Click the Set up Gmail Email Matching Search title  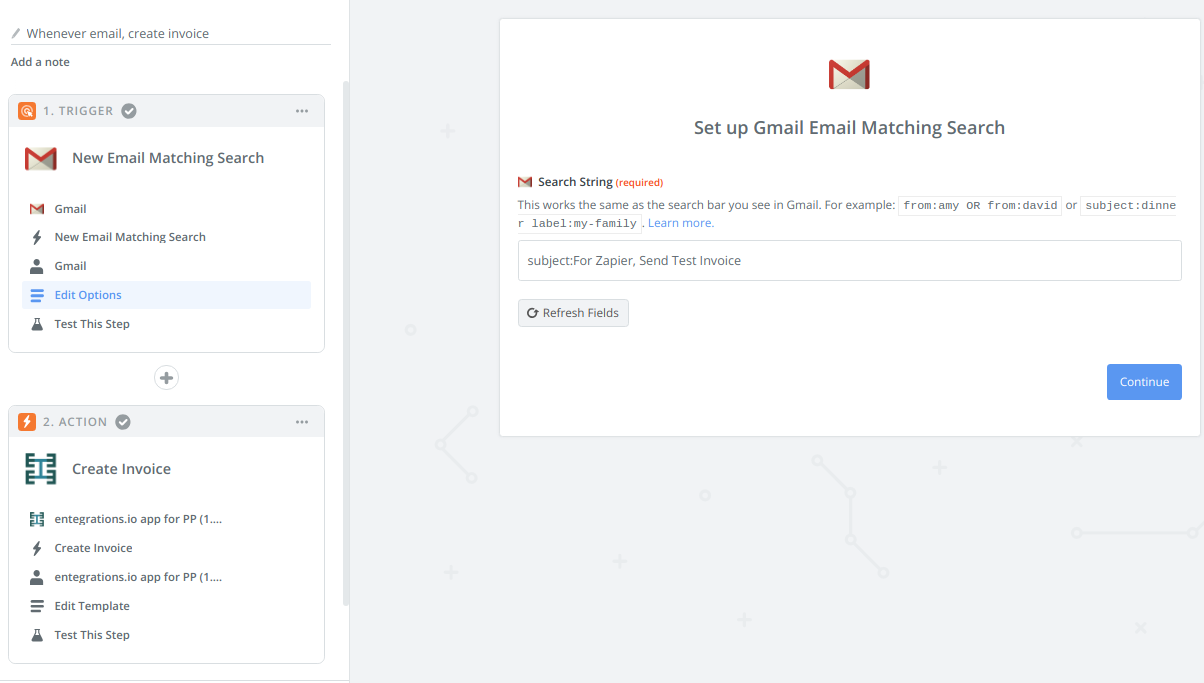(849, 128)
